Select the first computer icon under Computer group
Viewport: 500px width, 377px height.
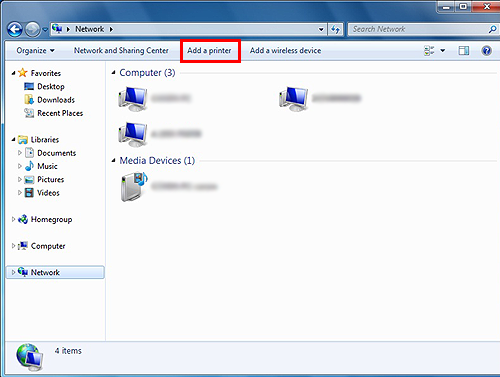click(x=133, y=99)
